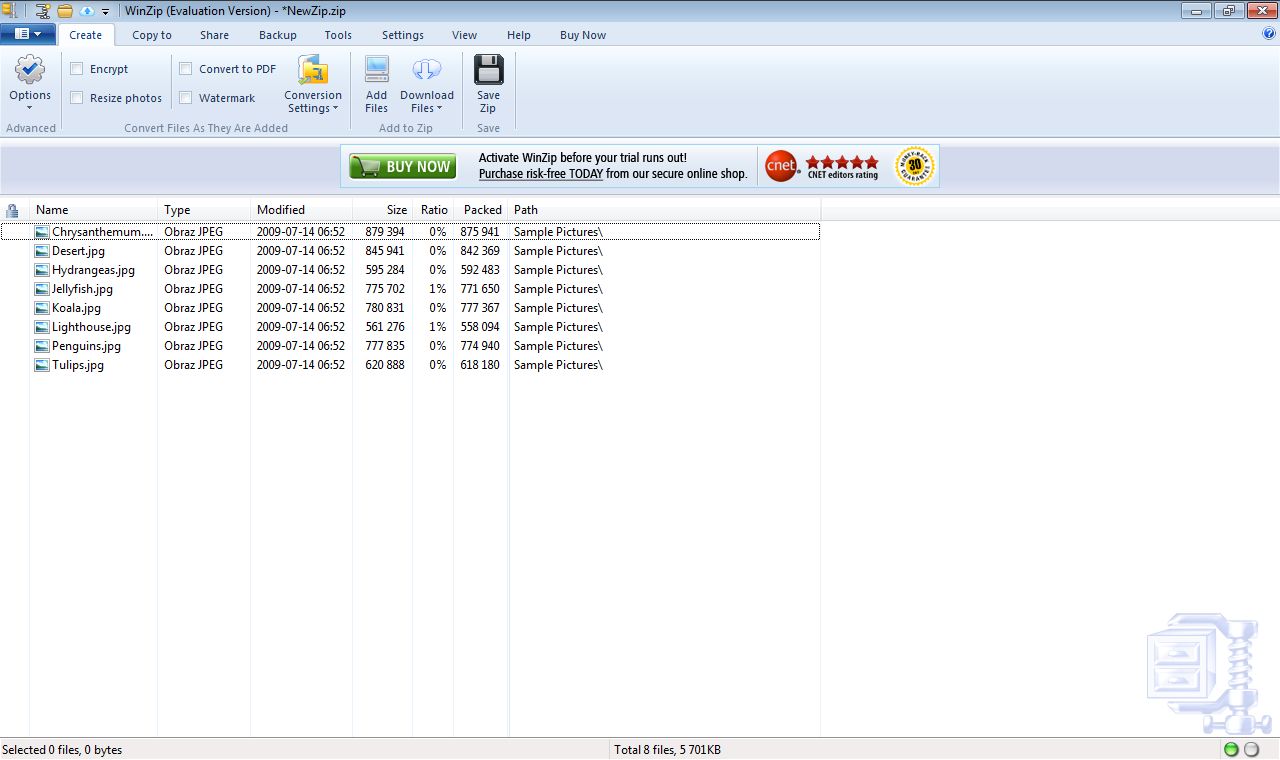Click the Save Zip floppy icon
1280x760 pixels.
pyautogui.click(x=488, y=70)
